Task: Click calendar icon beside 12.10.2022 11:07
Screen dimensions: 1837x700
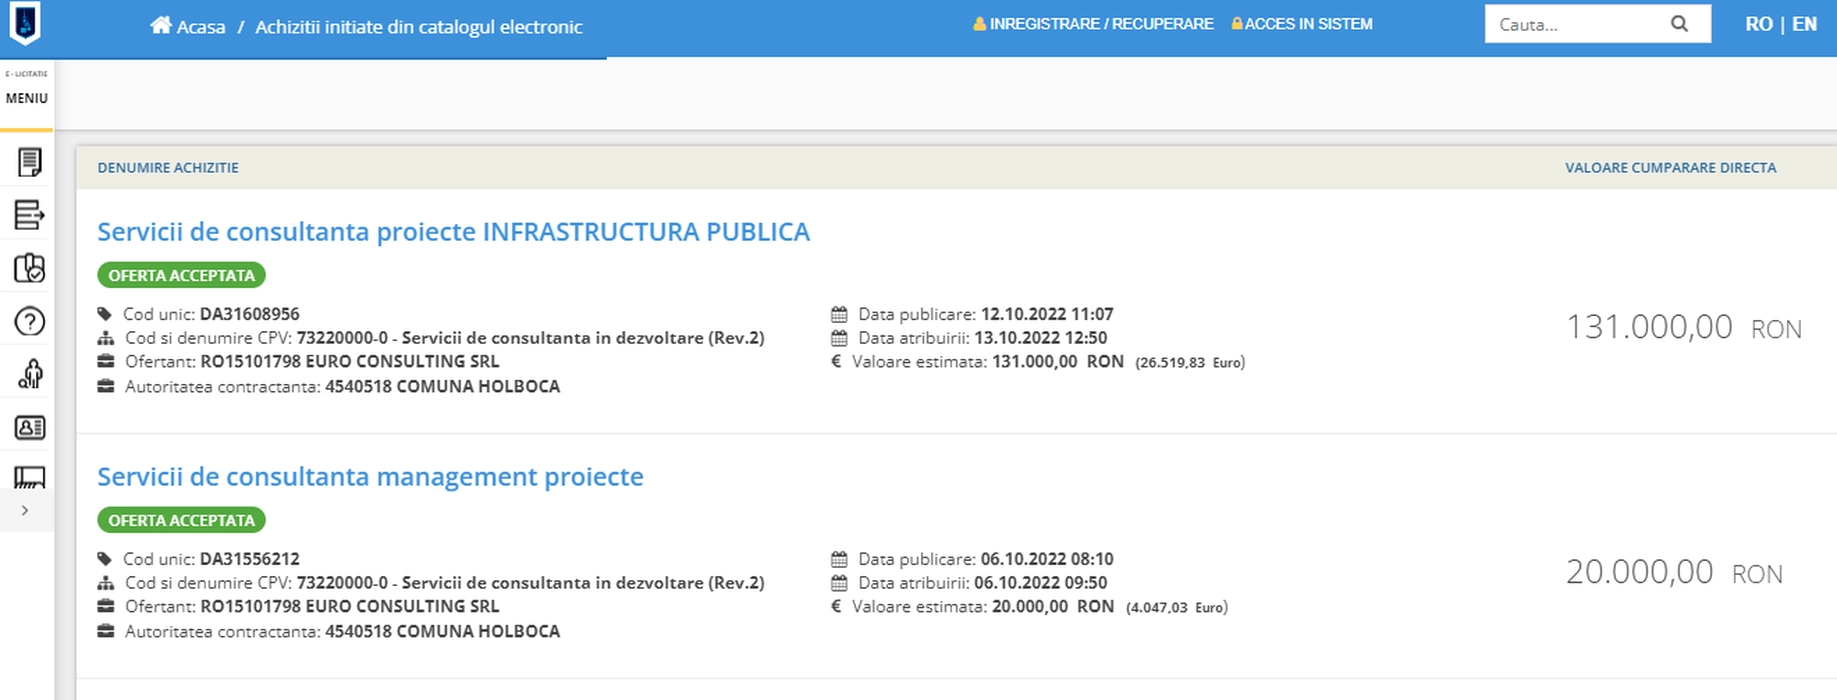Action: click(839, 314)
